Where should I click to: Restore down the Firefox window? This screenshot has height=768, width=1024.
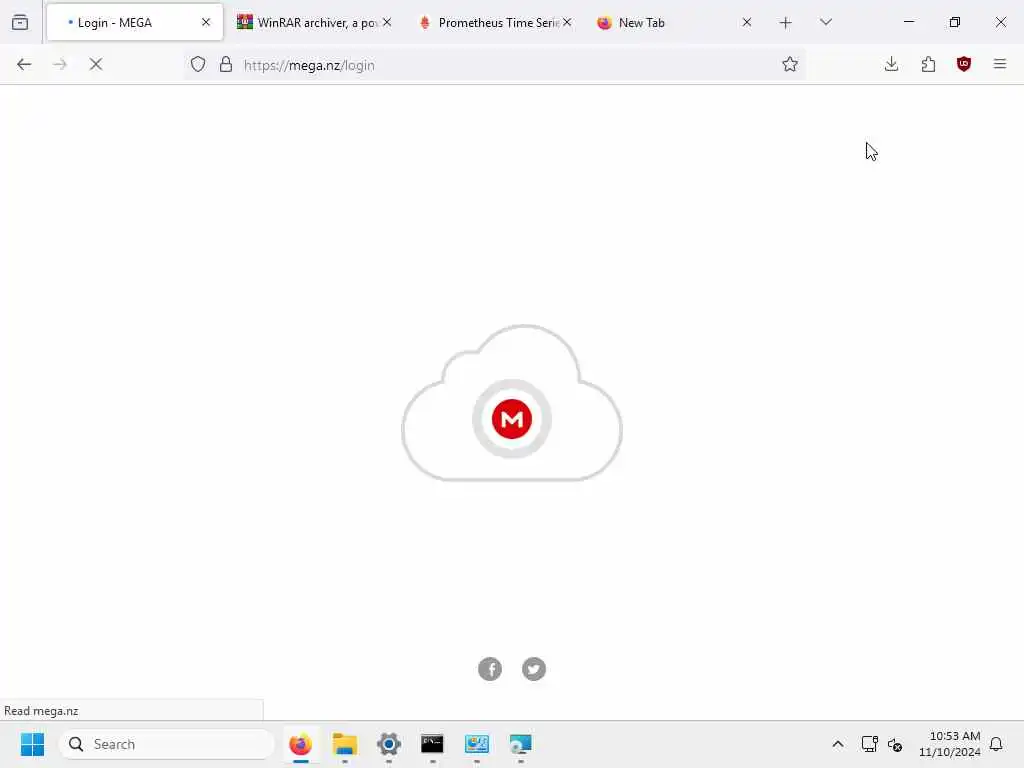click(955, 22)
